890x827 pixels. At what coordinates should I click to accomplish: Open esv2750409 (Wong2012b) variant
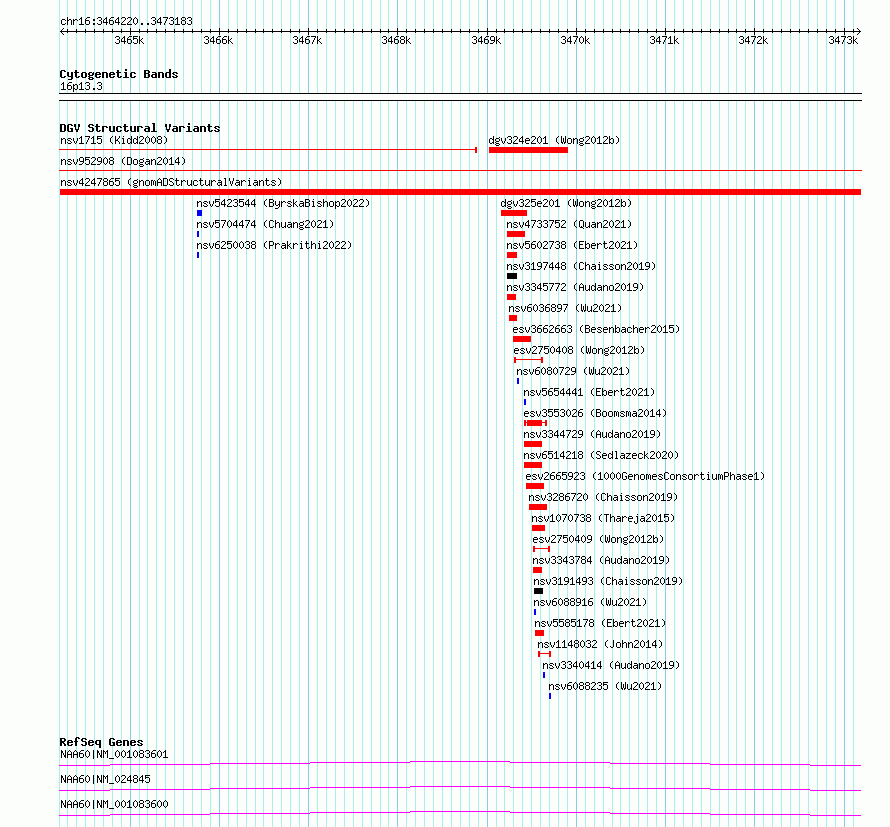[x=598, y=539]
